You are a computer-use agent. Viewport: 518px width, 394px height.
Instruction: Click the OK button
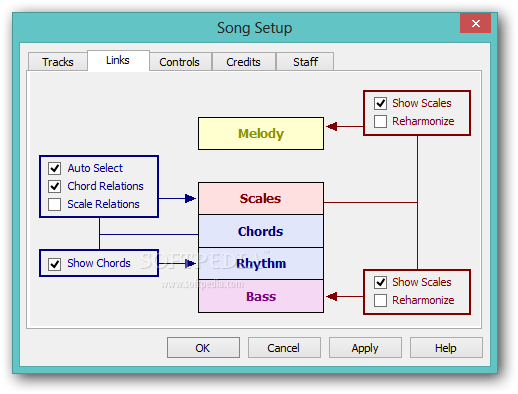(x=203, y=348)
